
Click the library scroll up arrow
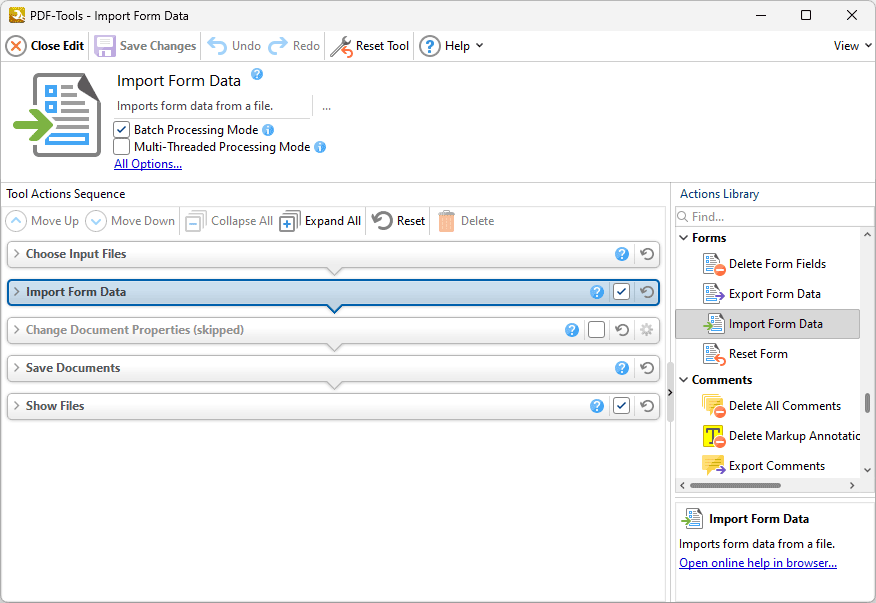[x=868, y=235]
